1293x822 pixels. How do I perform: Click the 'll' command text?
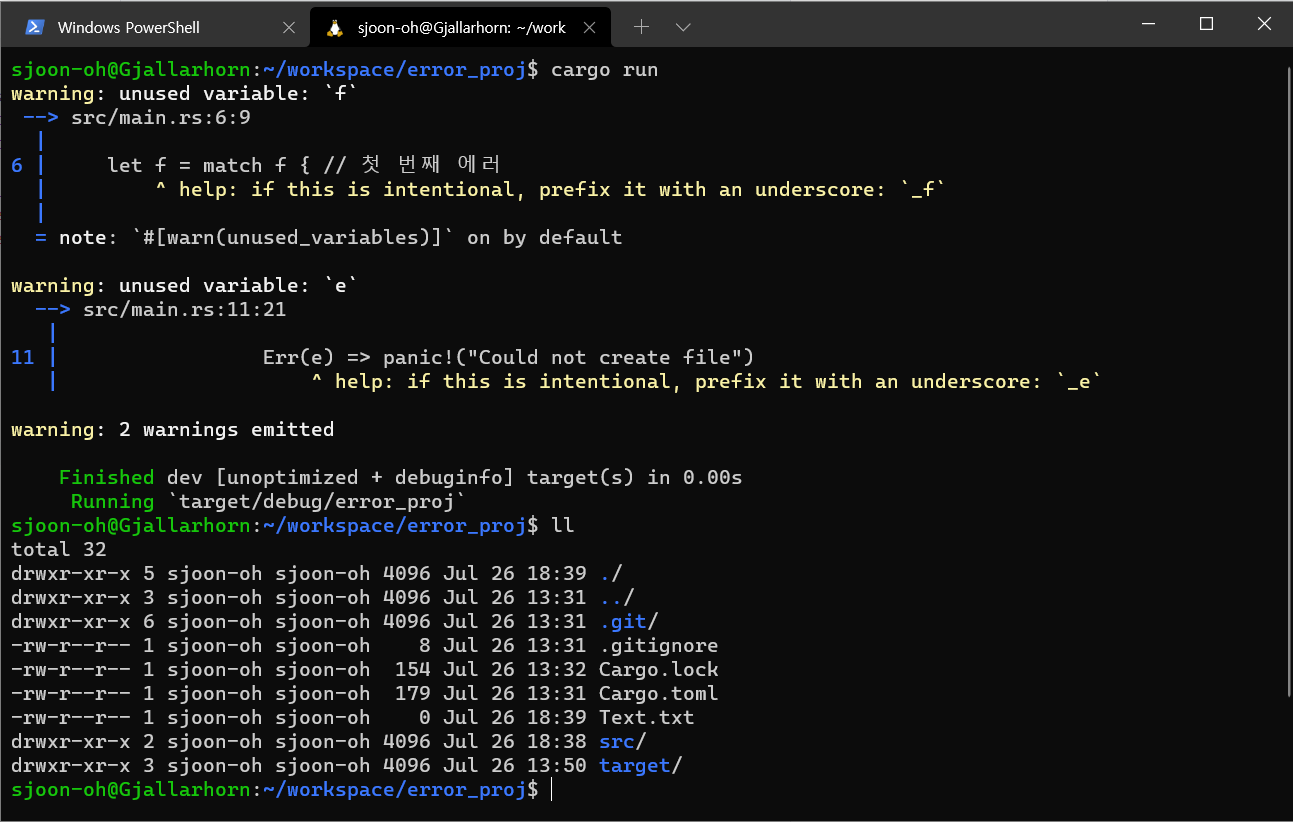(563, 525)
